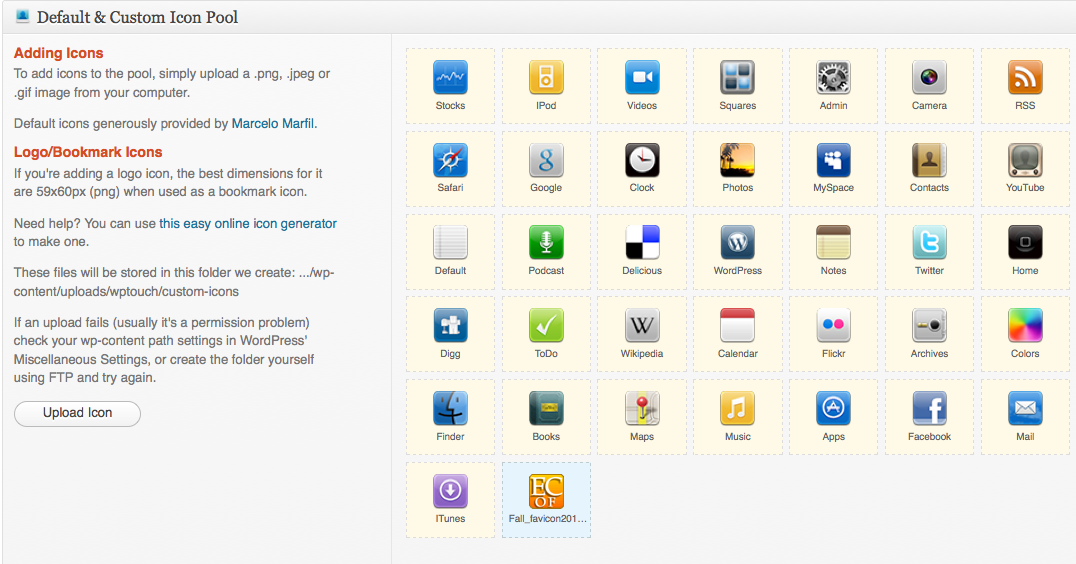Pick the Maps icon
This screenshot has height=564, width=1076.
click(642, 409)
